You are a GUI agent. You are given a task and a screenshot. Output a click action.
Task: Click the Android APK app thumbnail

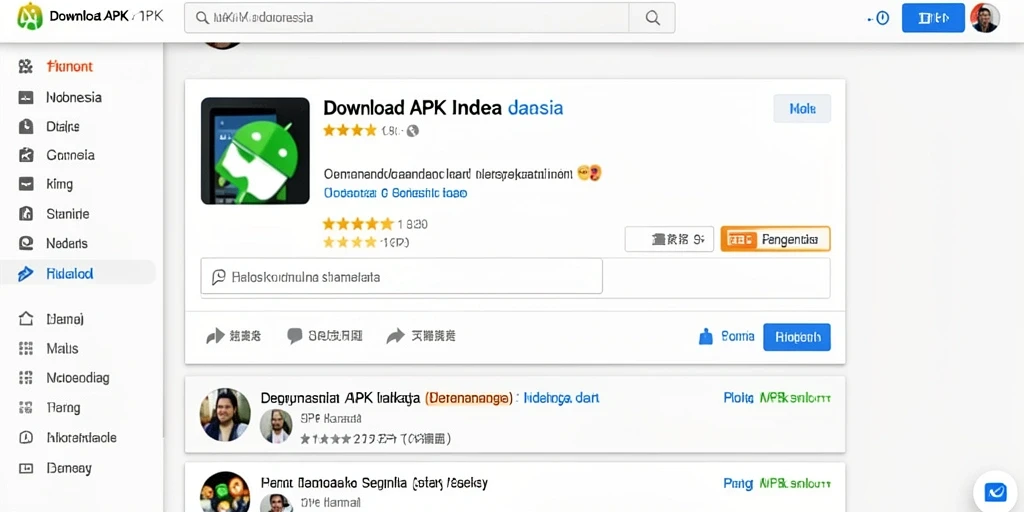[x=255, y=151]
